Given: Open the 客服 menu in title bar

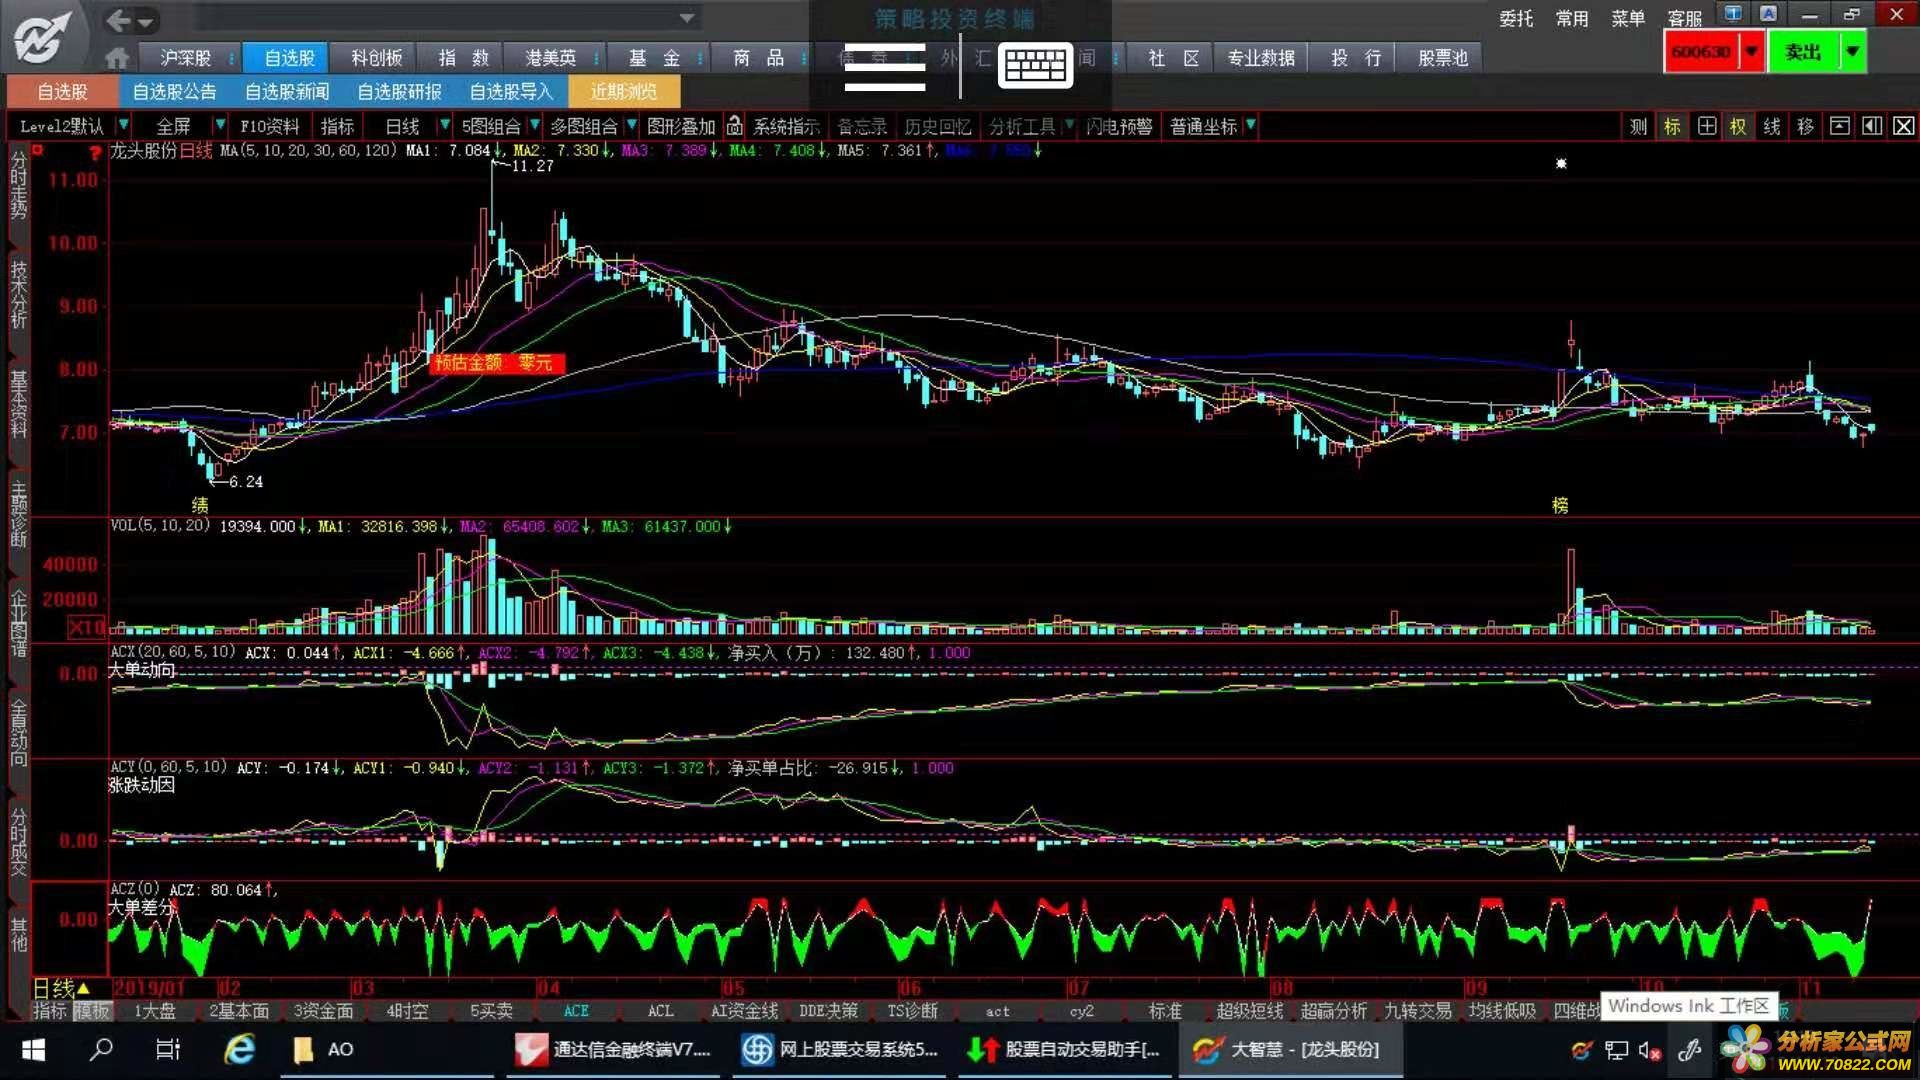Looking at the screenshot, I should [x=1684, y=19].
